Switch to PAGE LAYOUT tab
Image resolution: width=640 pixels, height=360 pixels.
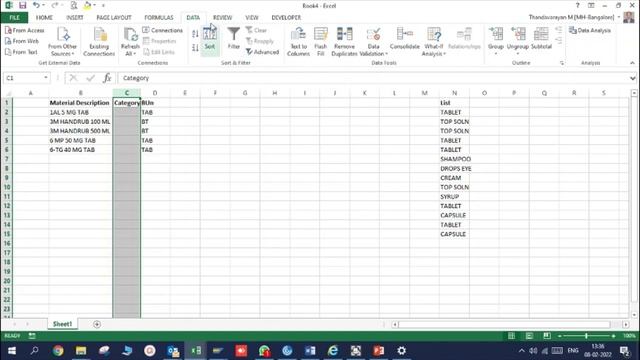point(114,18)
